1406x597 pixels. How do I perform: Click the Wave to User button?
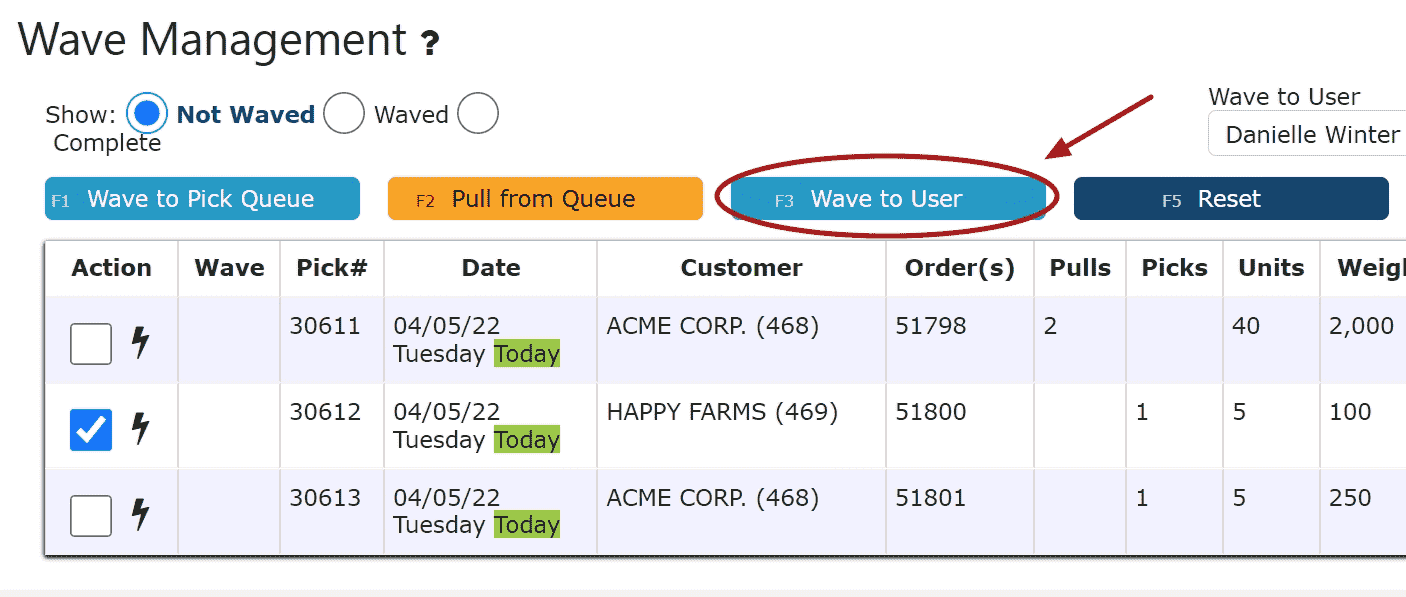click(x=888, y=199)
